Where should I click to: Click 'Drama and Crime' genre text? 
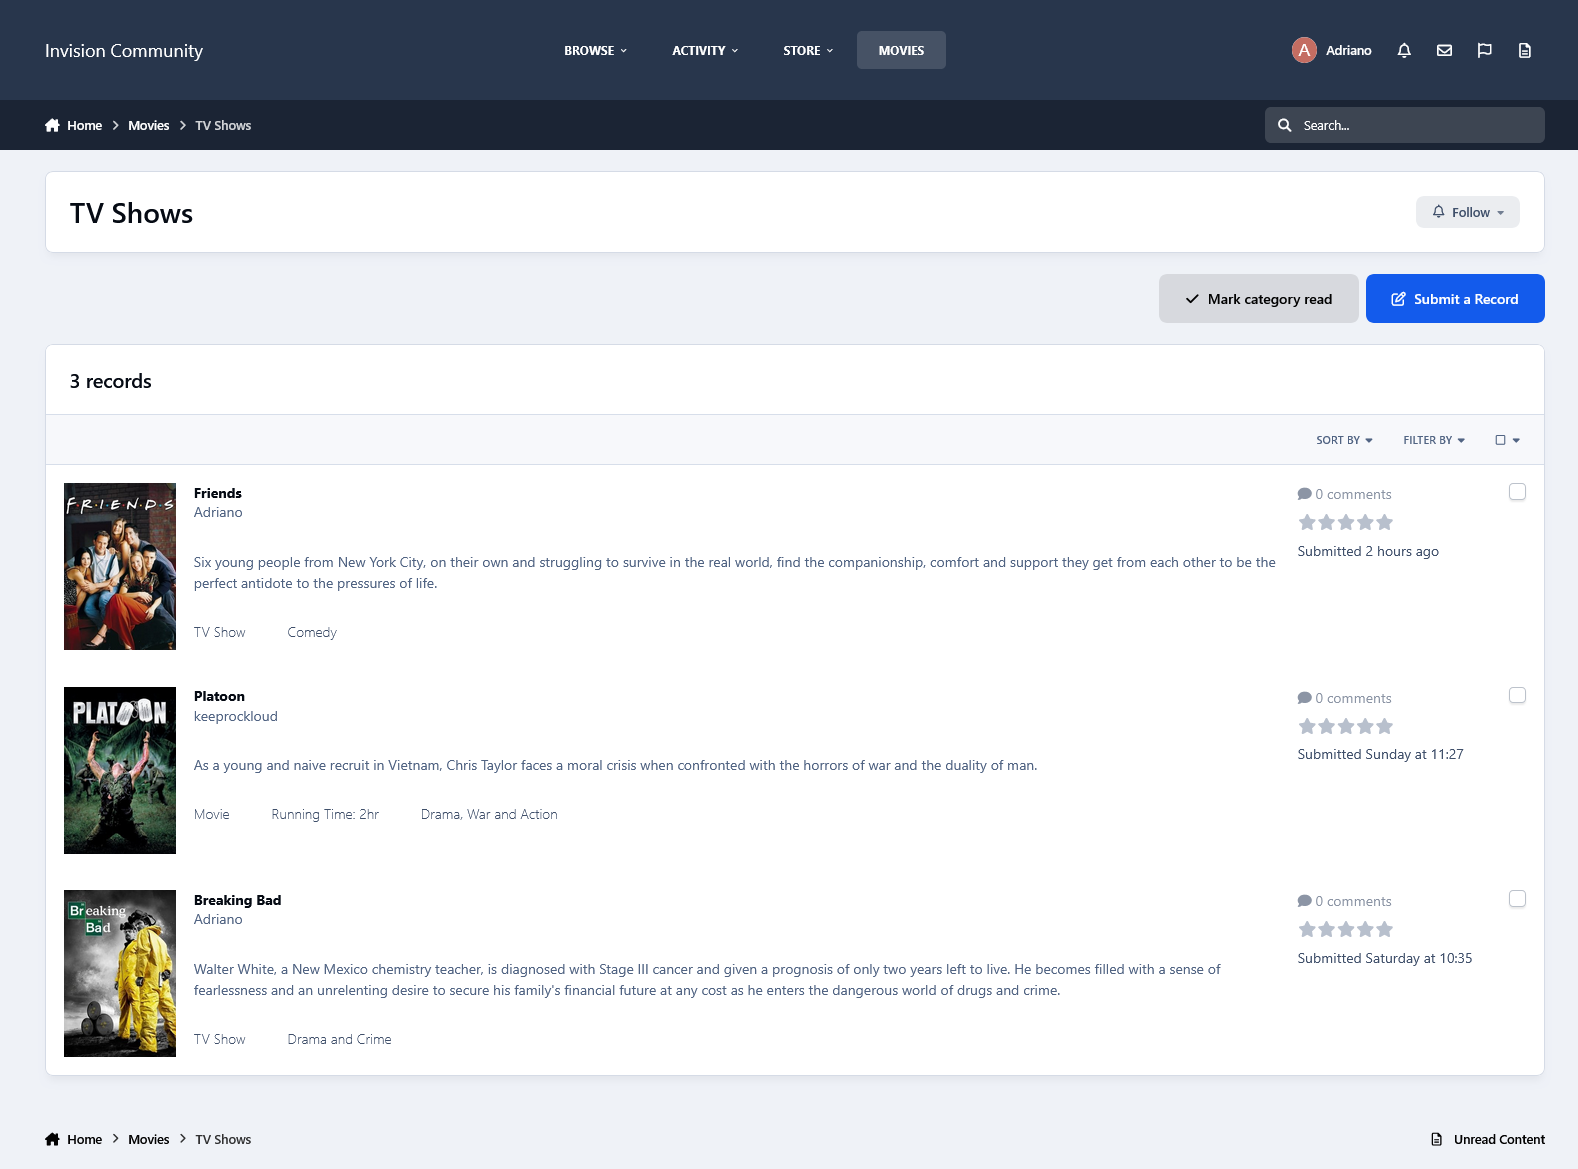tap(339, 1039)
